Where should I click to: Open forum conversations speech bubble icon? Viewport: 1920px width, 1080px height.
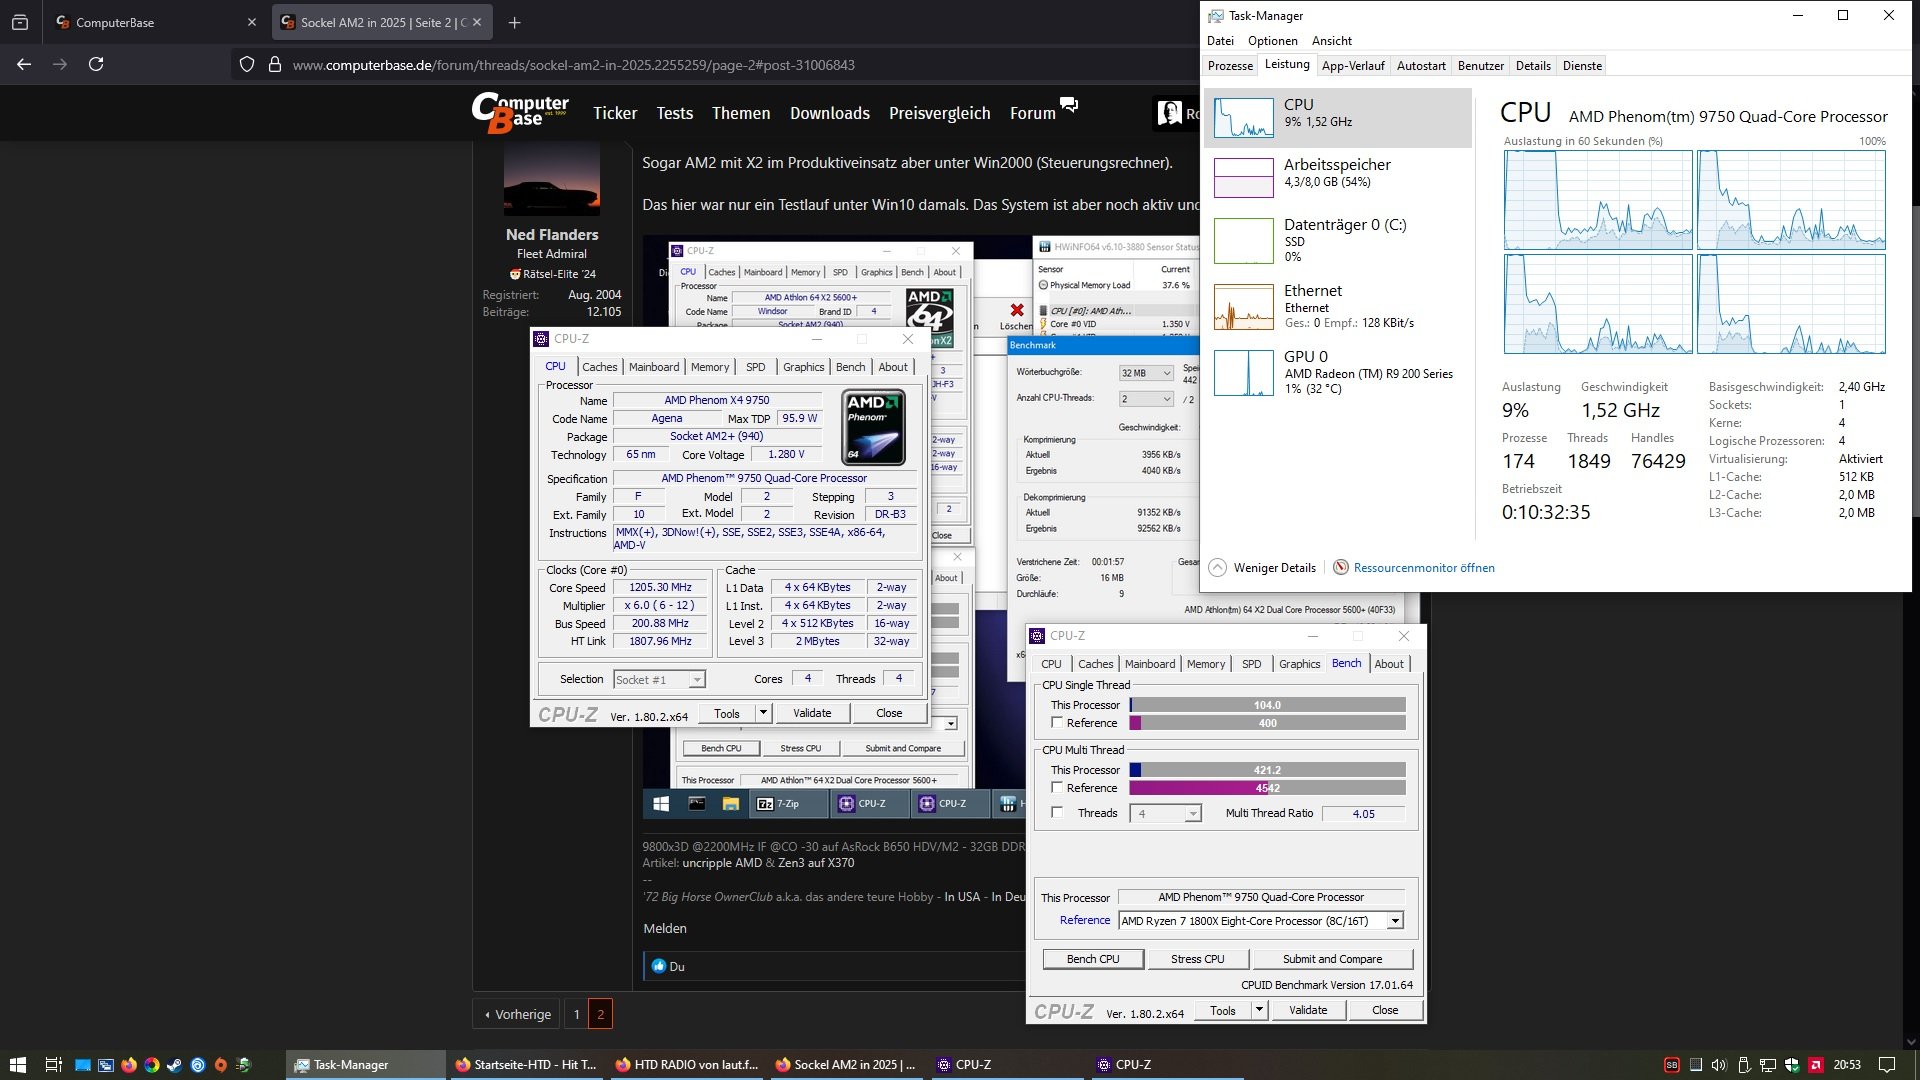pos(1069,106)
